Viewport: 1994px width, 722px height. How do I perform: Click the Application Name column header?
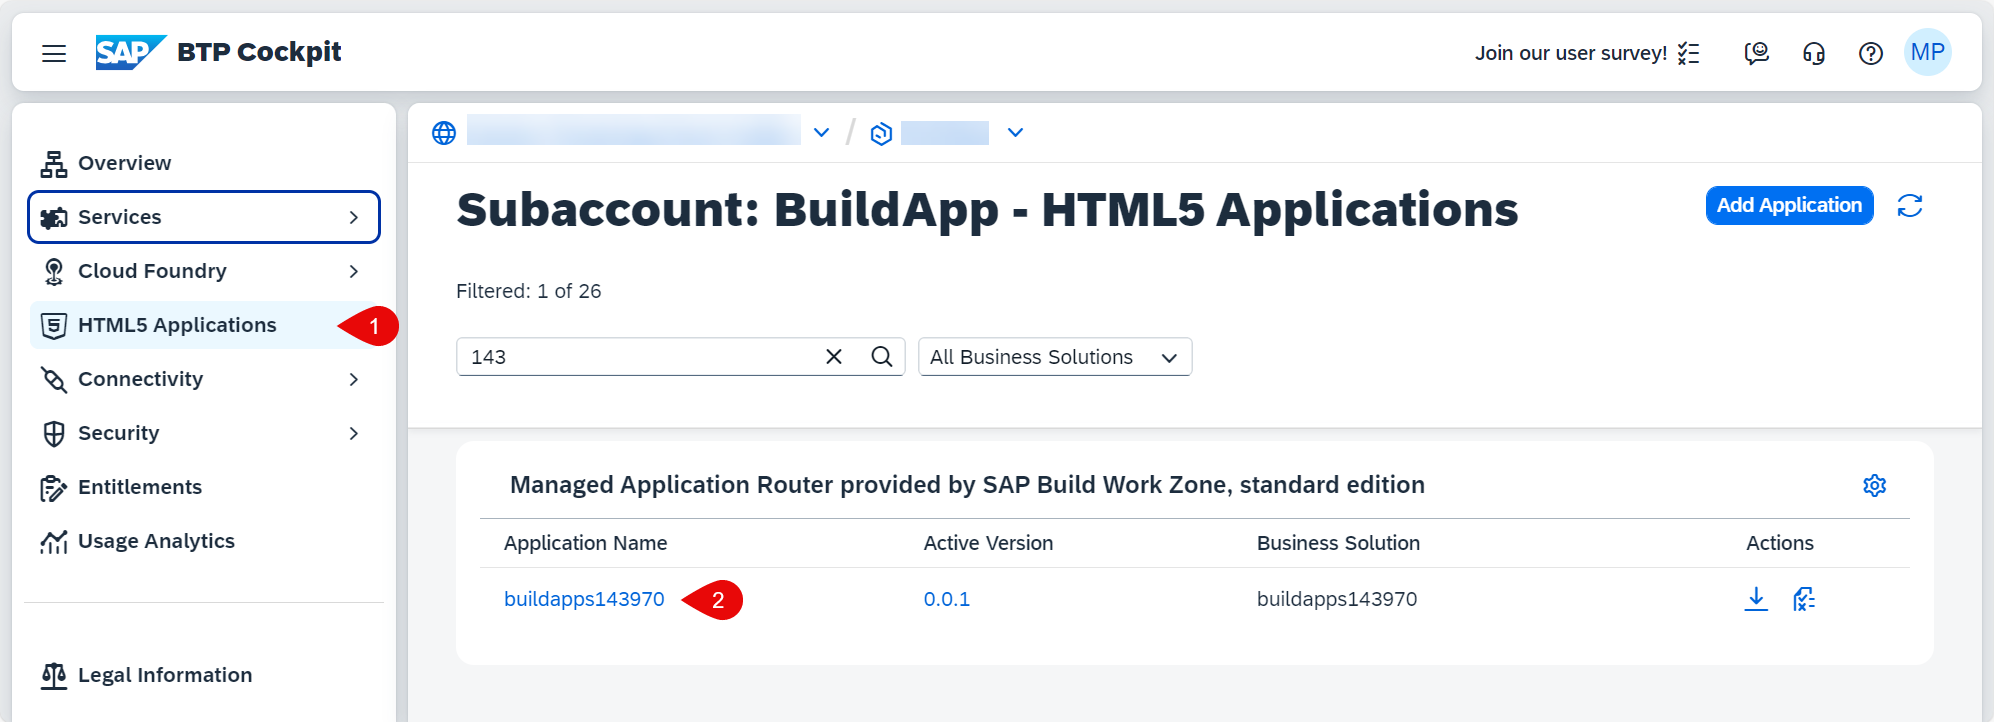pos(585,543)
